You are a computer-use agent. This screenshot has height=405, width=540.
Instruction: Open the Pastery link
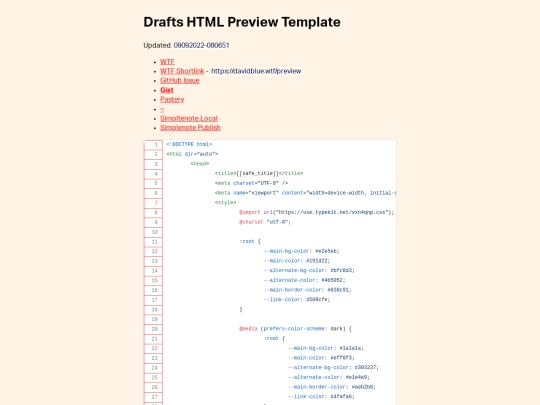point(172,99)
